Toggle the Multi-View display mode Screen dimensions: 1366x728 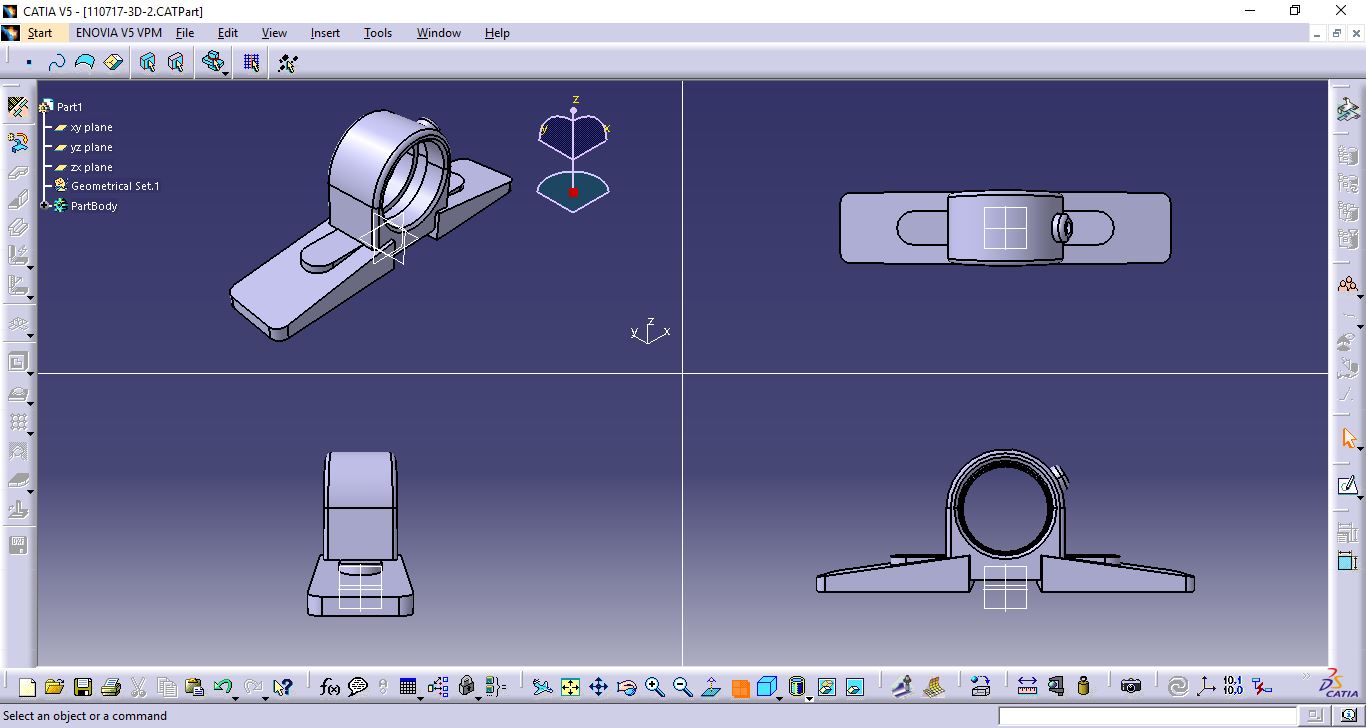pos(740,687)
